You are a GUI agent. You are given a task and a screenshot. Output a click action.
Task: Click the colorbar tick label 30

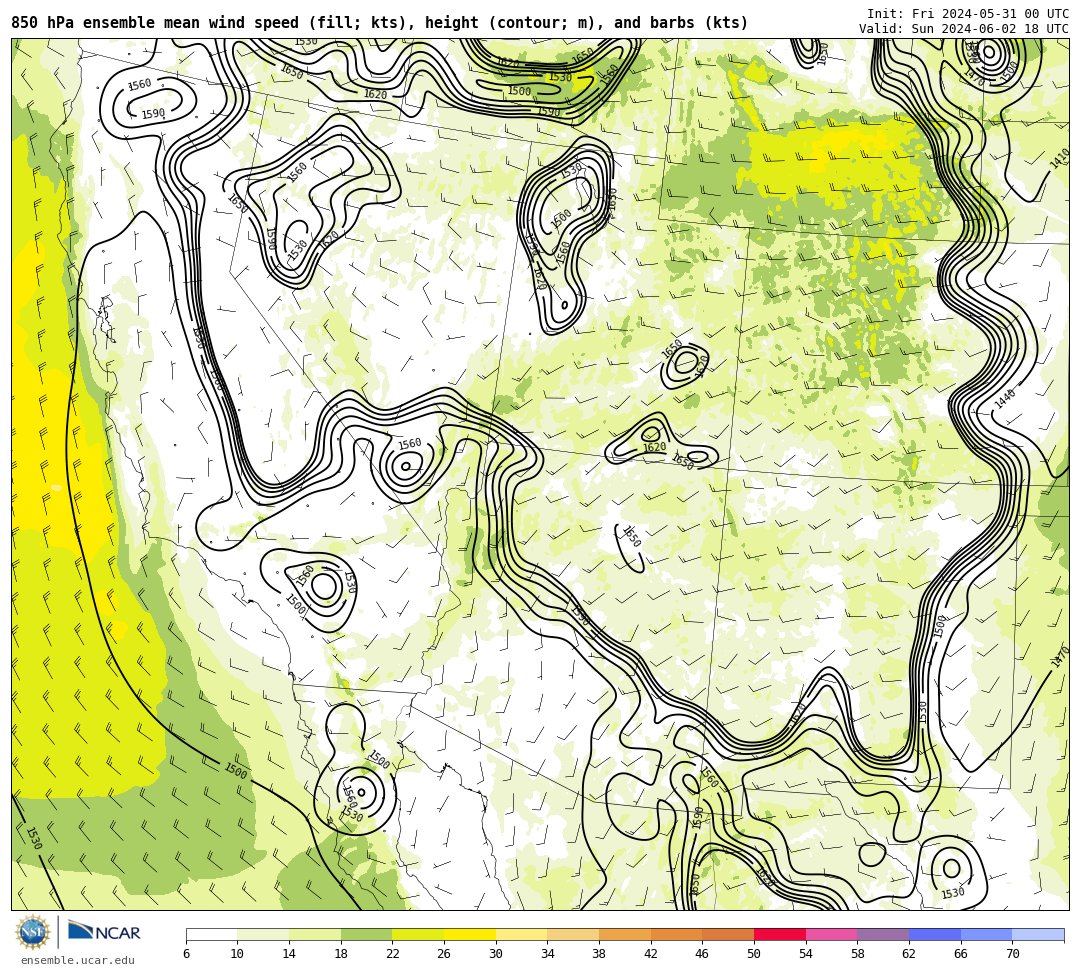tap(496, 954)
